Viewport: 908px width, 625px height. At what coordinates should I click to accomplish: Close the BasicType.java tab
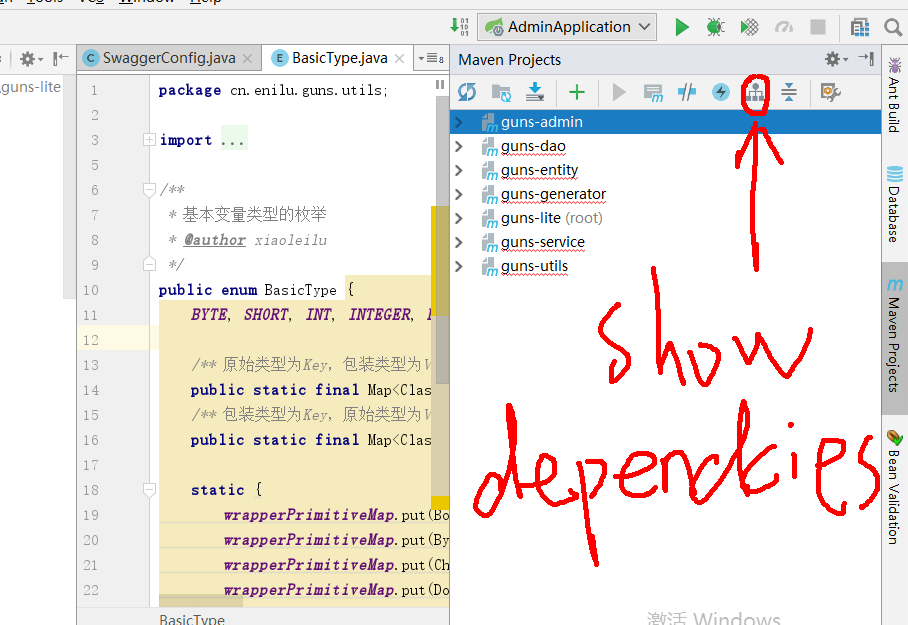[399, 59]
